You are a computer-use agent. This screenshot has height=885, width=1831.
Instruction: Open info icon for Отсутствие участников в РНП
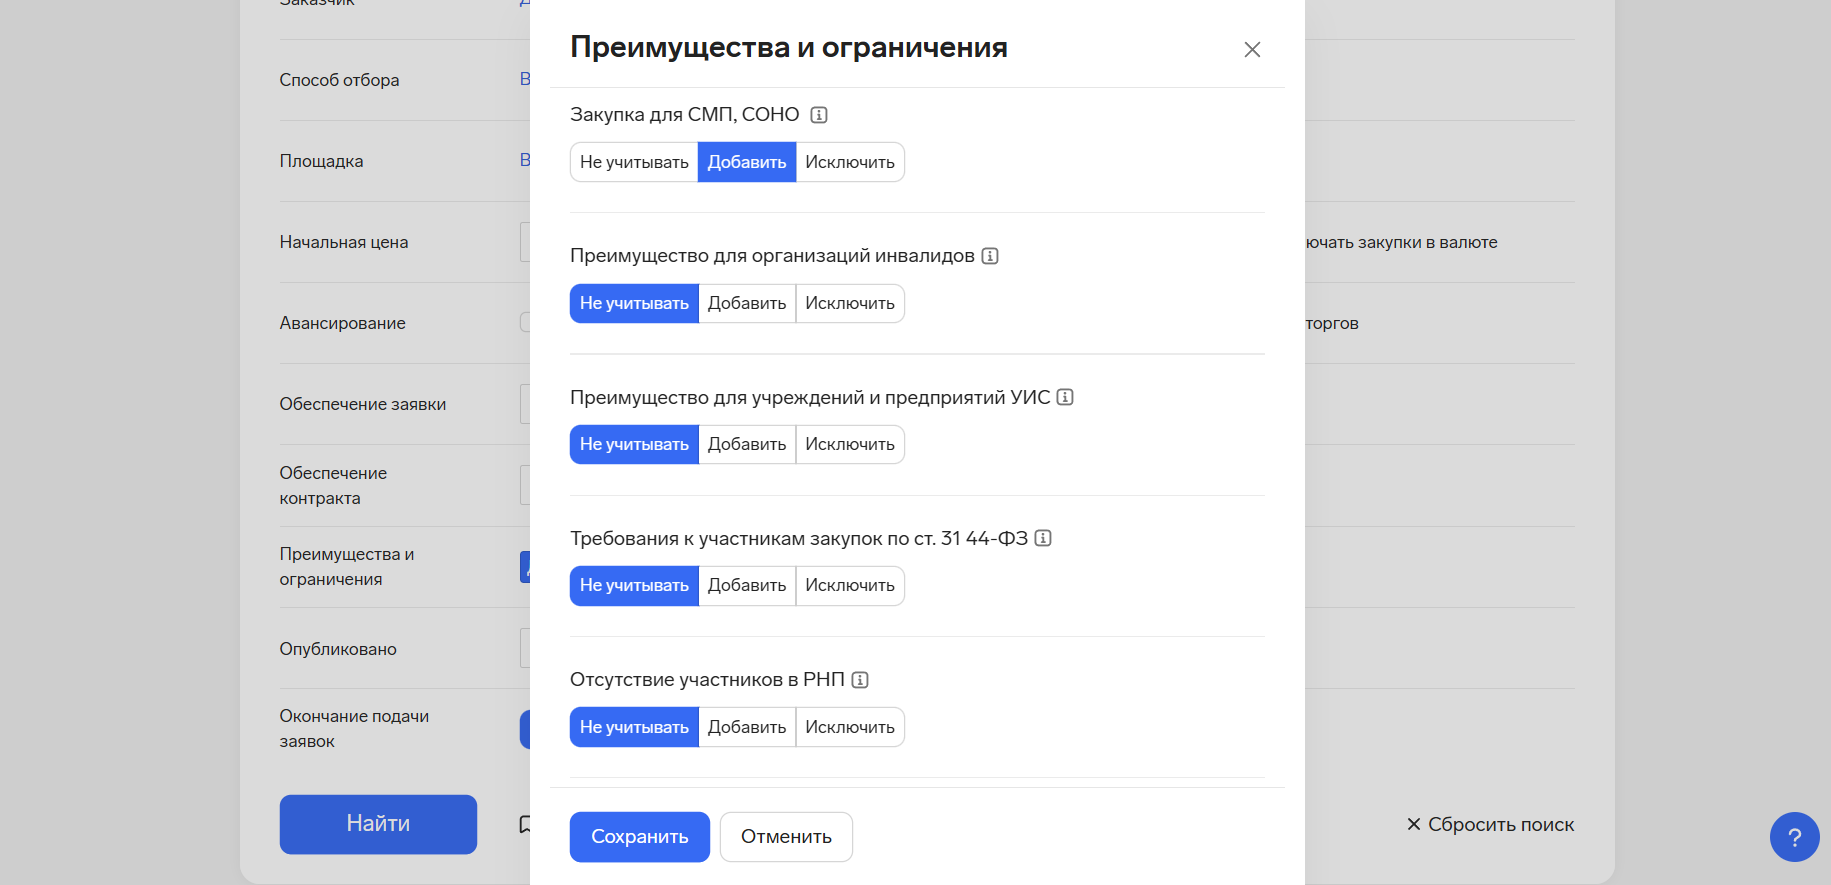[x=860, y=680]
